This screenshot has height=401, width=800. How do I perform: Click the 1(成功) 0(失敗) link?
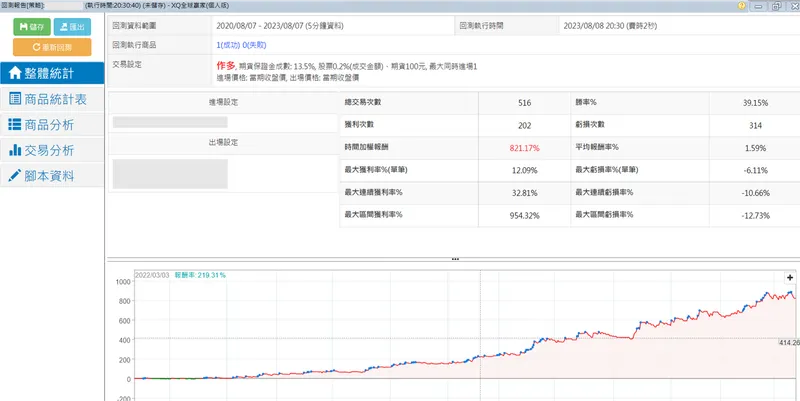pos(241,45)
